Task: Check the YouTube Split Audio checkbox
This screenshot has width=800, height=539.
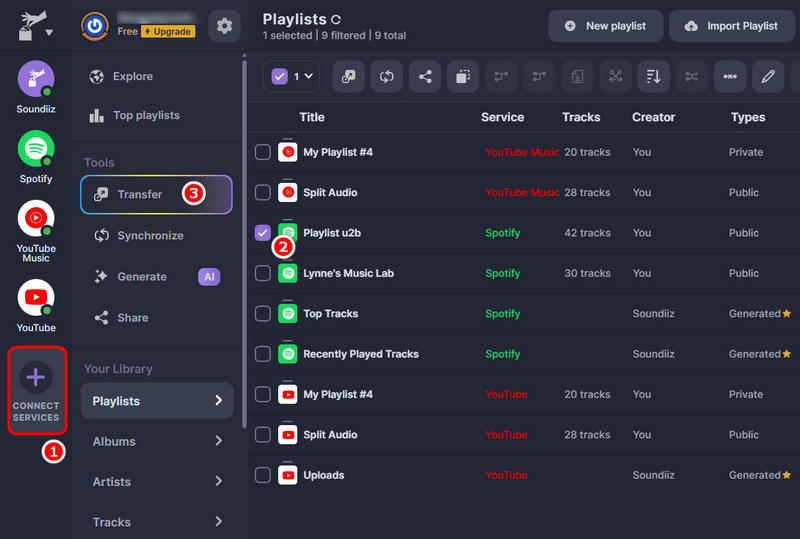Action: (x=263, y=434)
